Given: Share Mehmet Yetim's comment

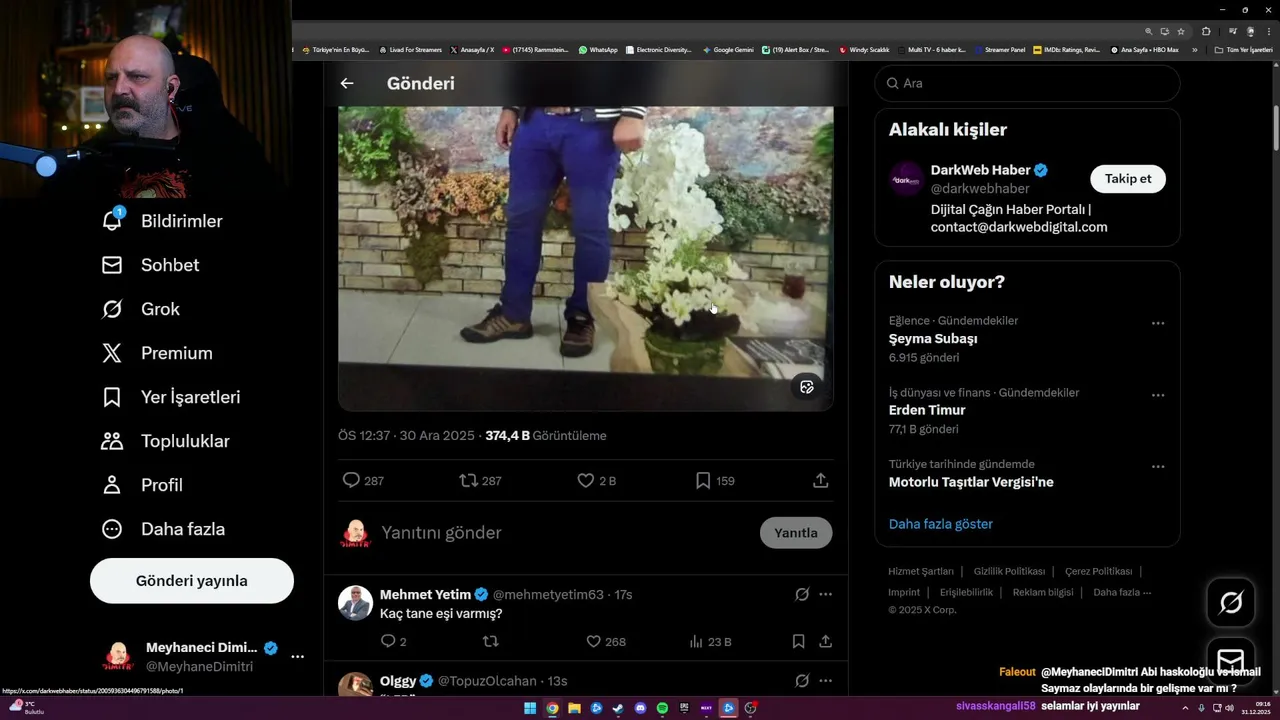Looking at the screenshot, I should click(x=826, y=641).
